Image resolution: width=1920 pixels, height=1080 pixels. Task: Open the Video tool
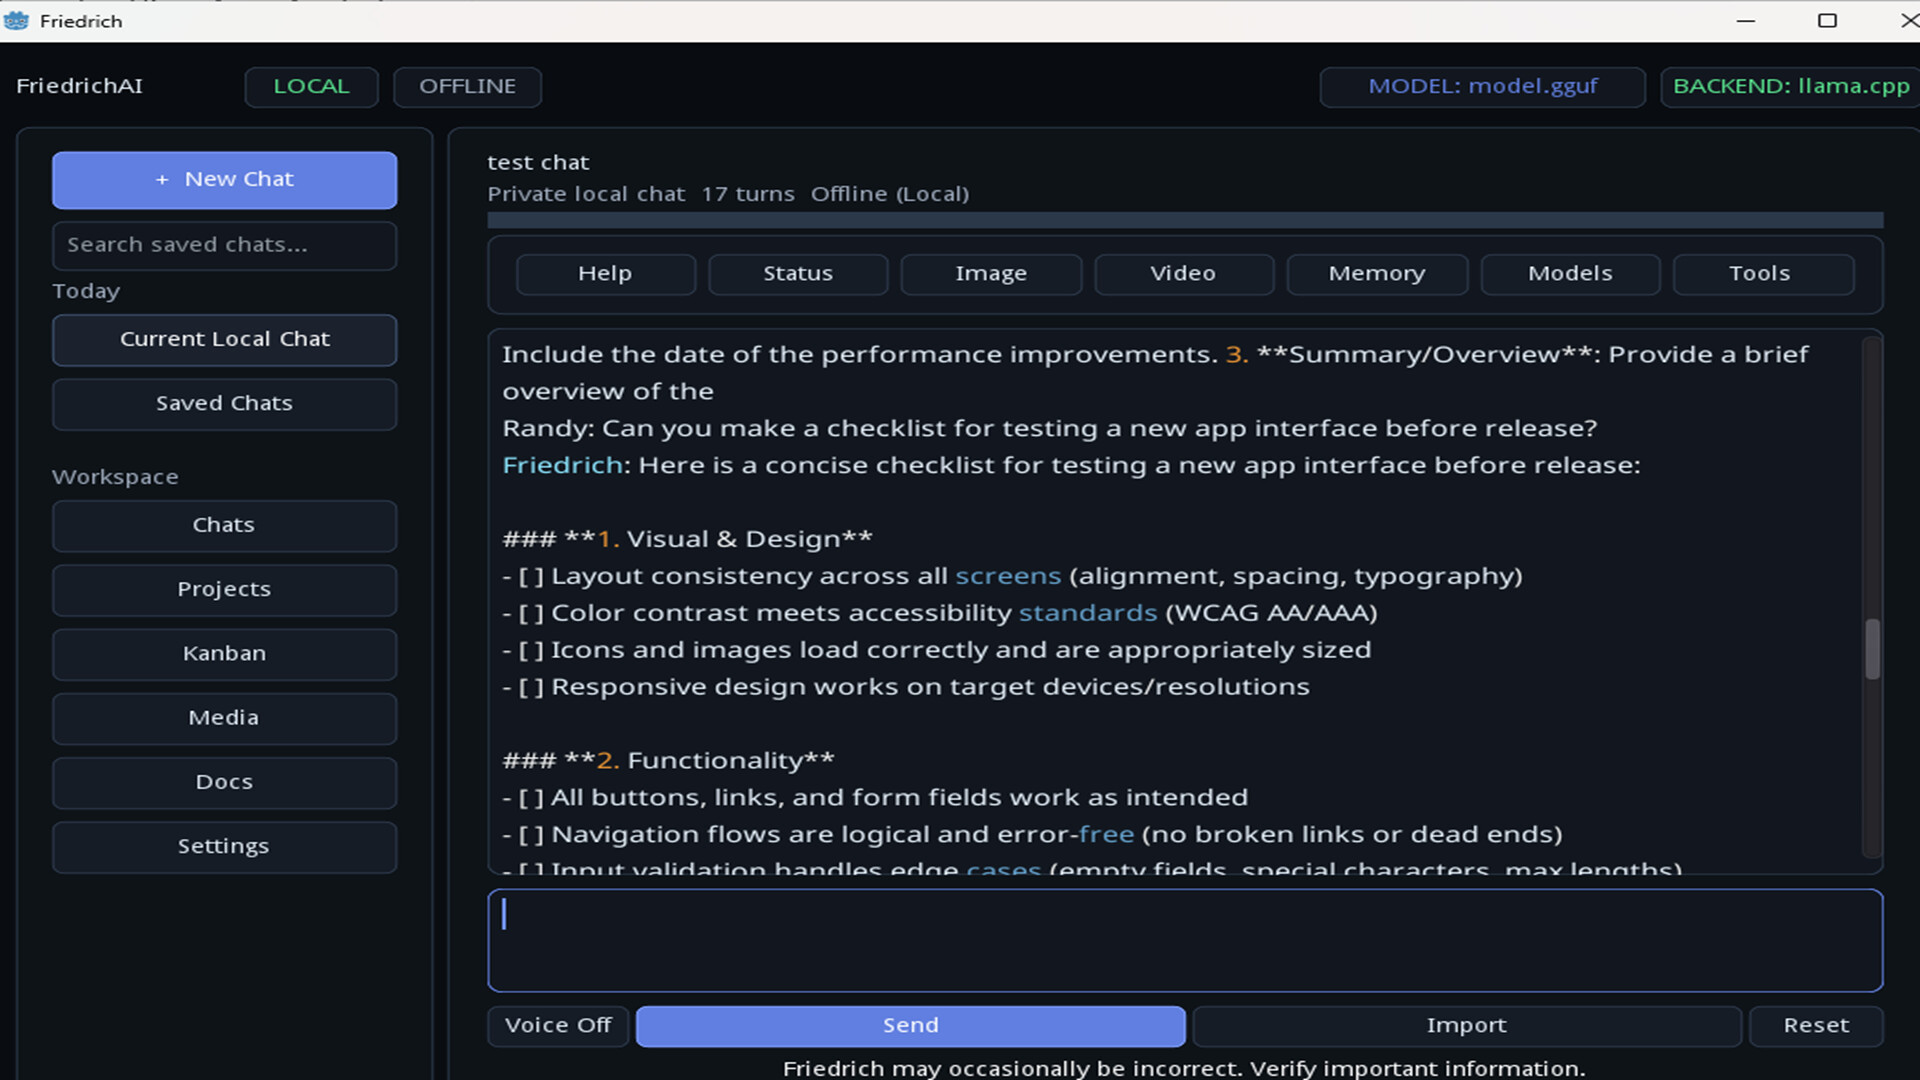(x=1184, y=274)
